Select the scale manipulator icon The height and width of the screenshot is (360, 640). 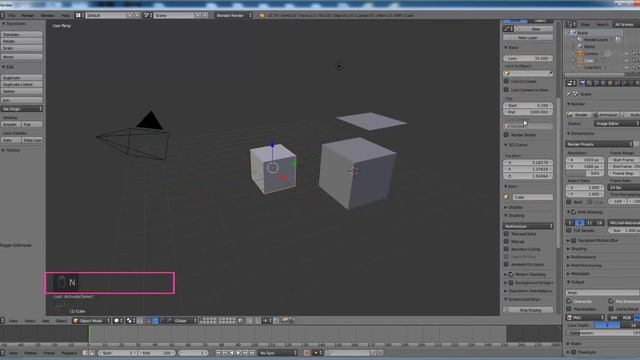[169, 321]
